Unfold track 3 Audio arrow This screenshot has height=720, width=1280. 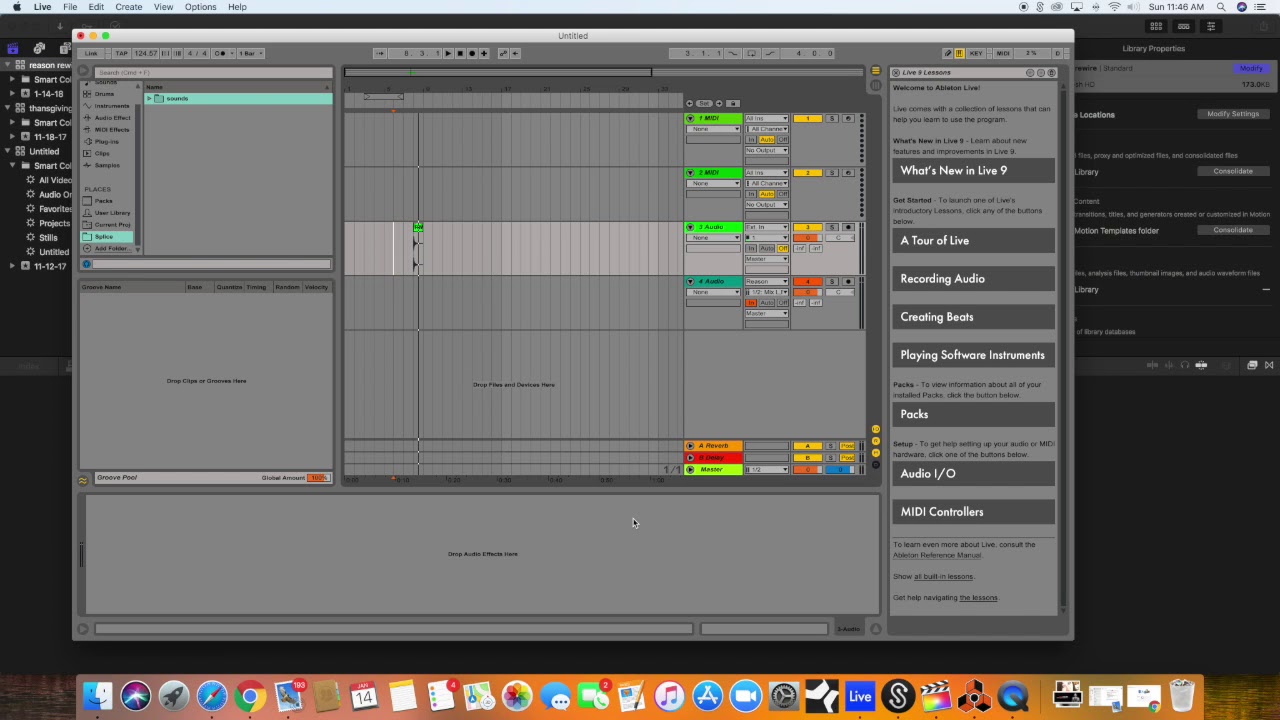pos(690,227)
